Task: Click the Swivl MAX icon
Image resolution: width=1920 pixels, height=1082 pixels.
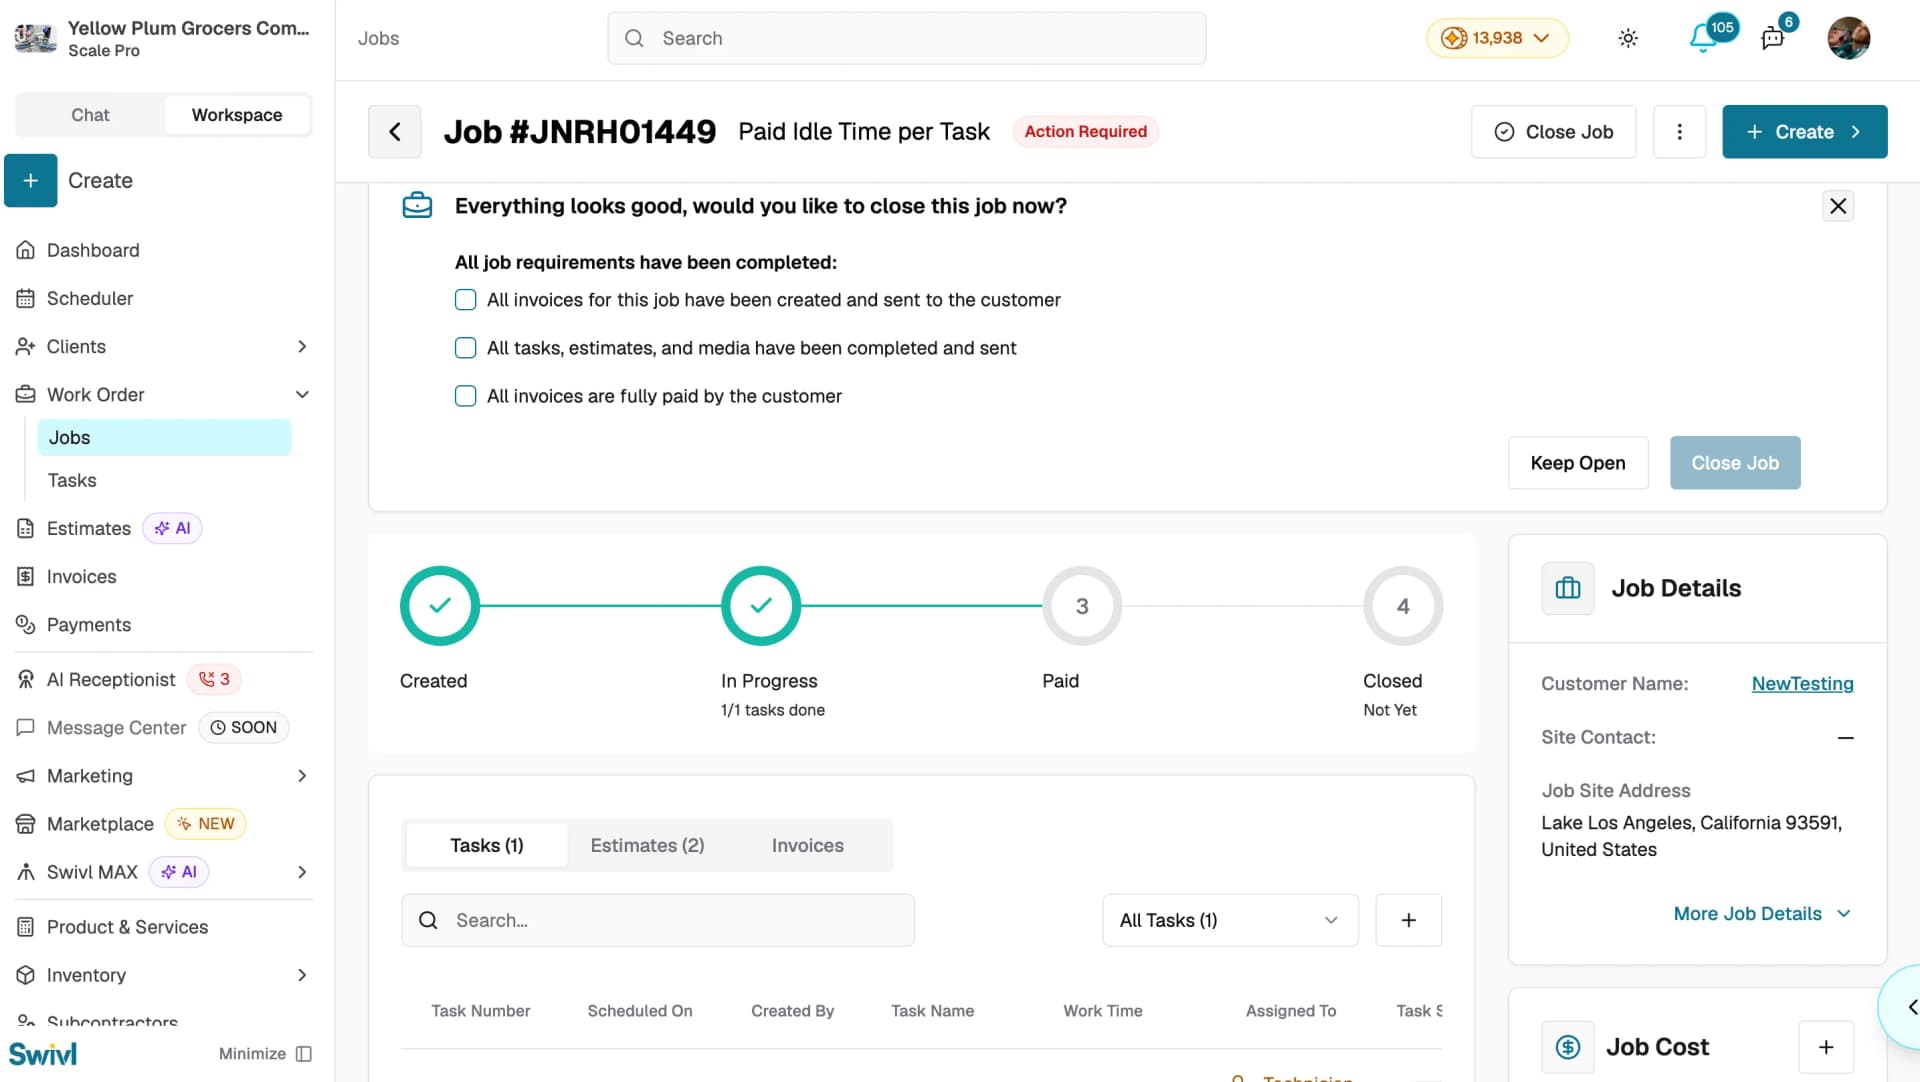Action: pos(26,872)
